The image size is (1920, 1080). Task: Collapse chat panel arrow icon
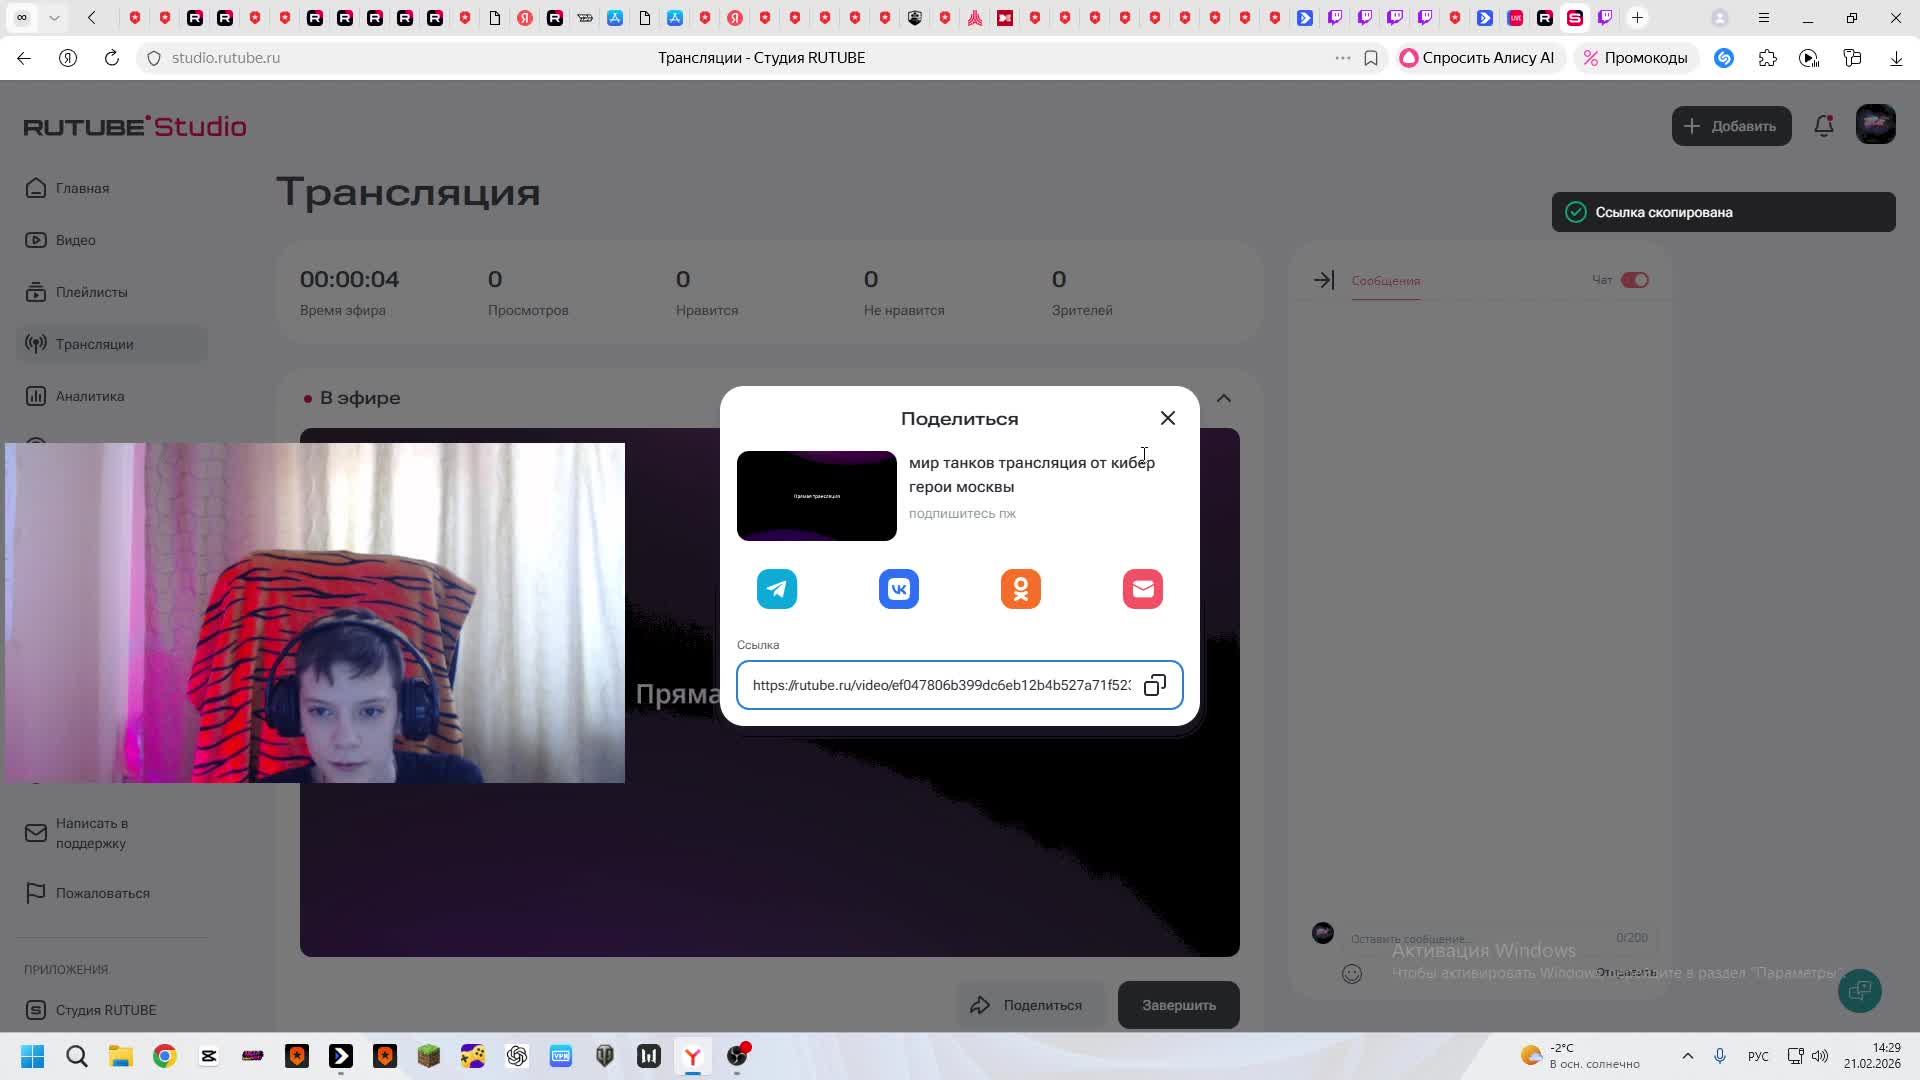tap(1323, 281)
